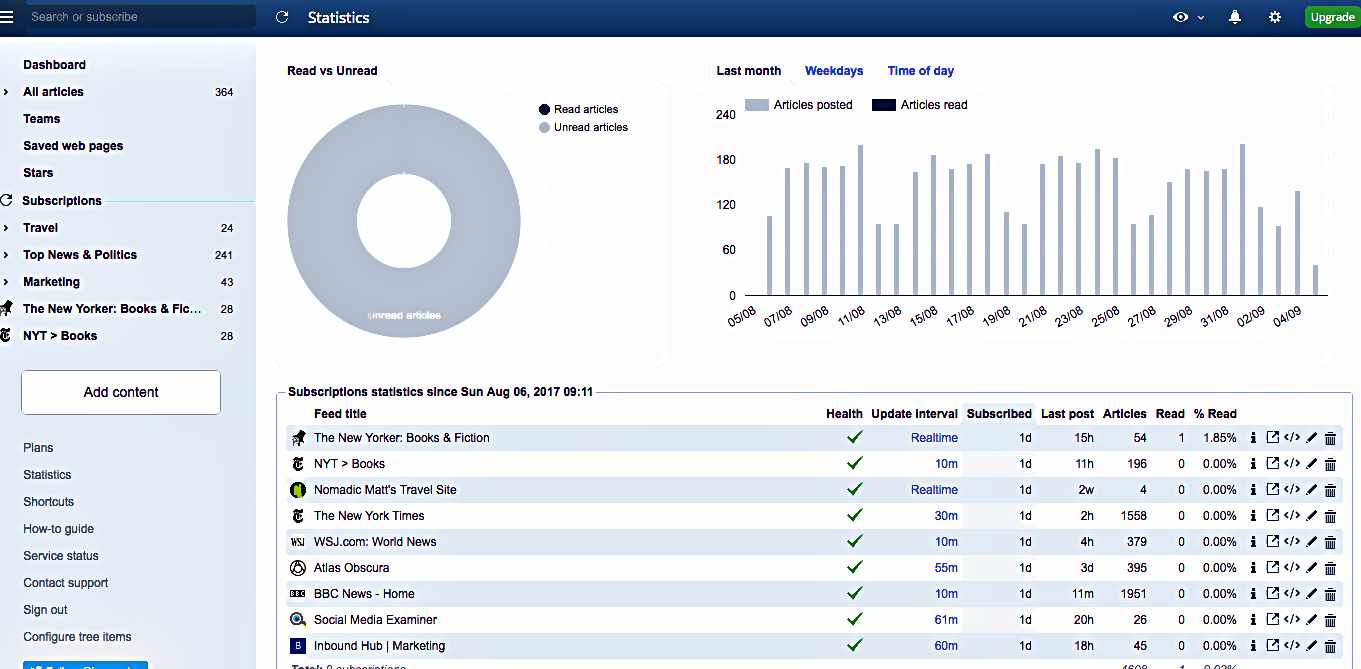Viewport: 1361px width, 669px height.
Task: Click Realtime interval for The New Yorker row
Action: [x=934, y=438]
